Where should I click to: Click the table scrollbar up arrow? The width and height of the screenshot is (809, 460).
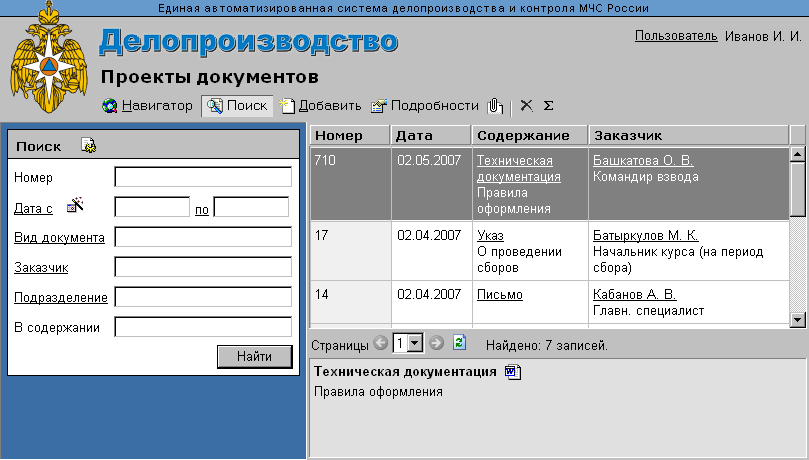pyautogui.click(x=798, y=154)
